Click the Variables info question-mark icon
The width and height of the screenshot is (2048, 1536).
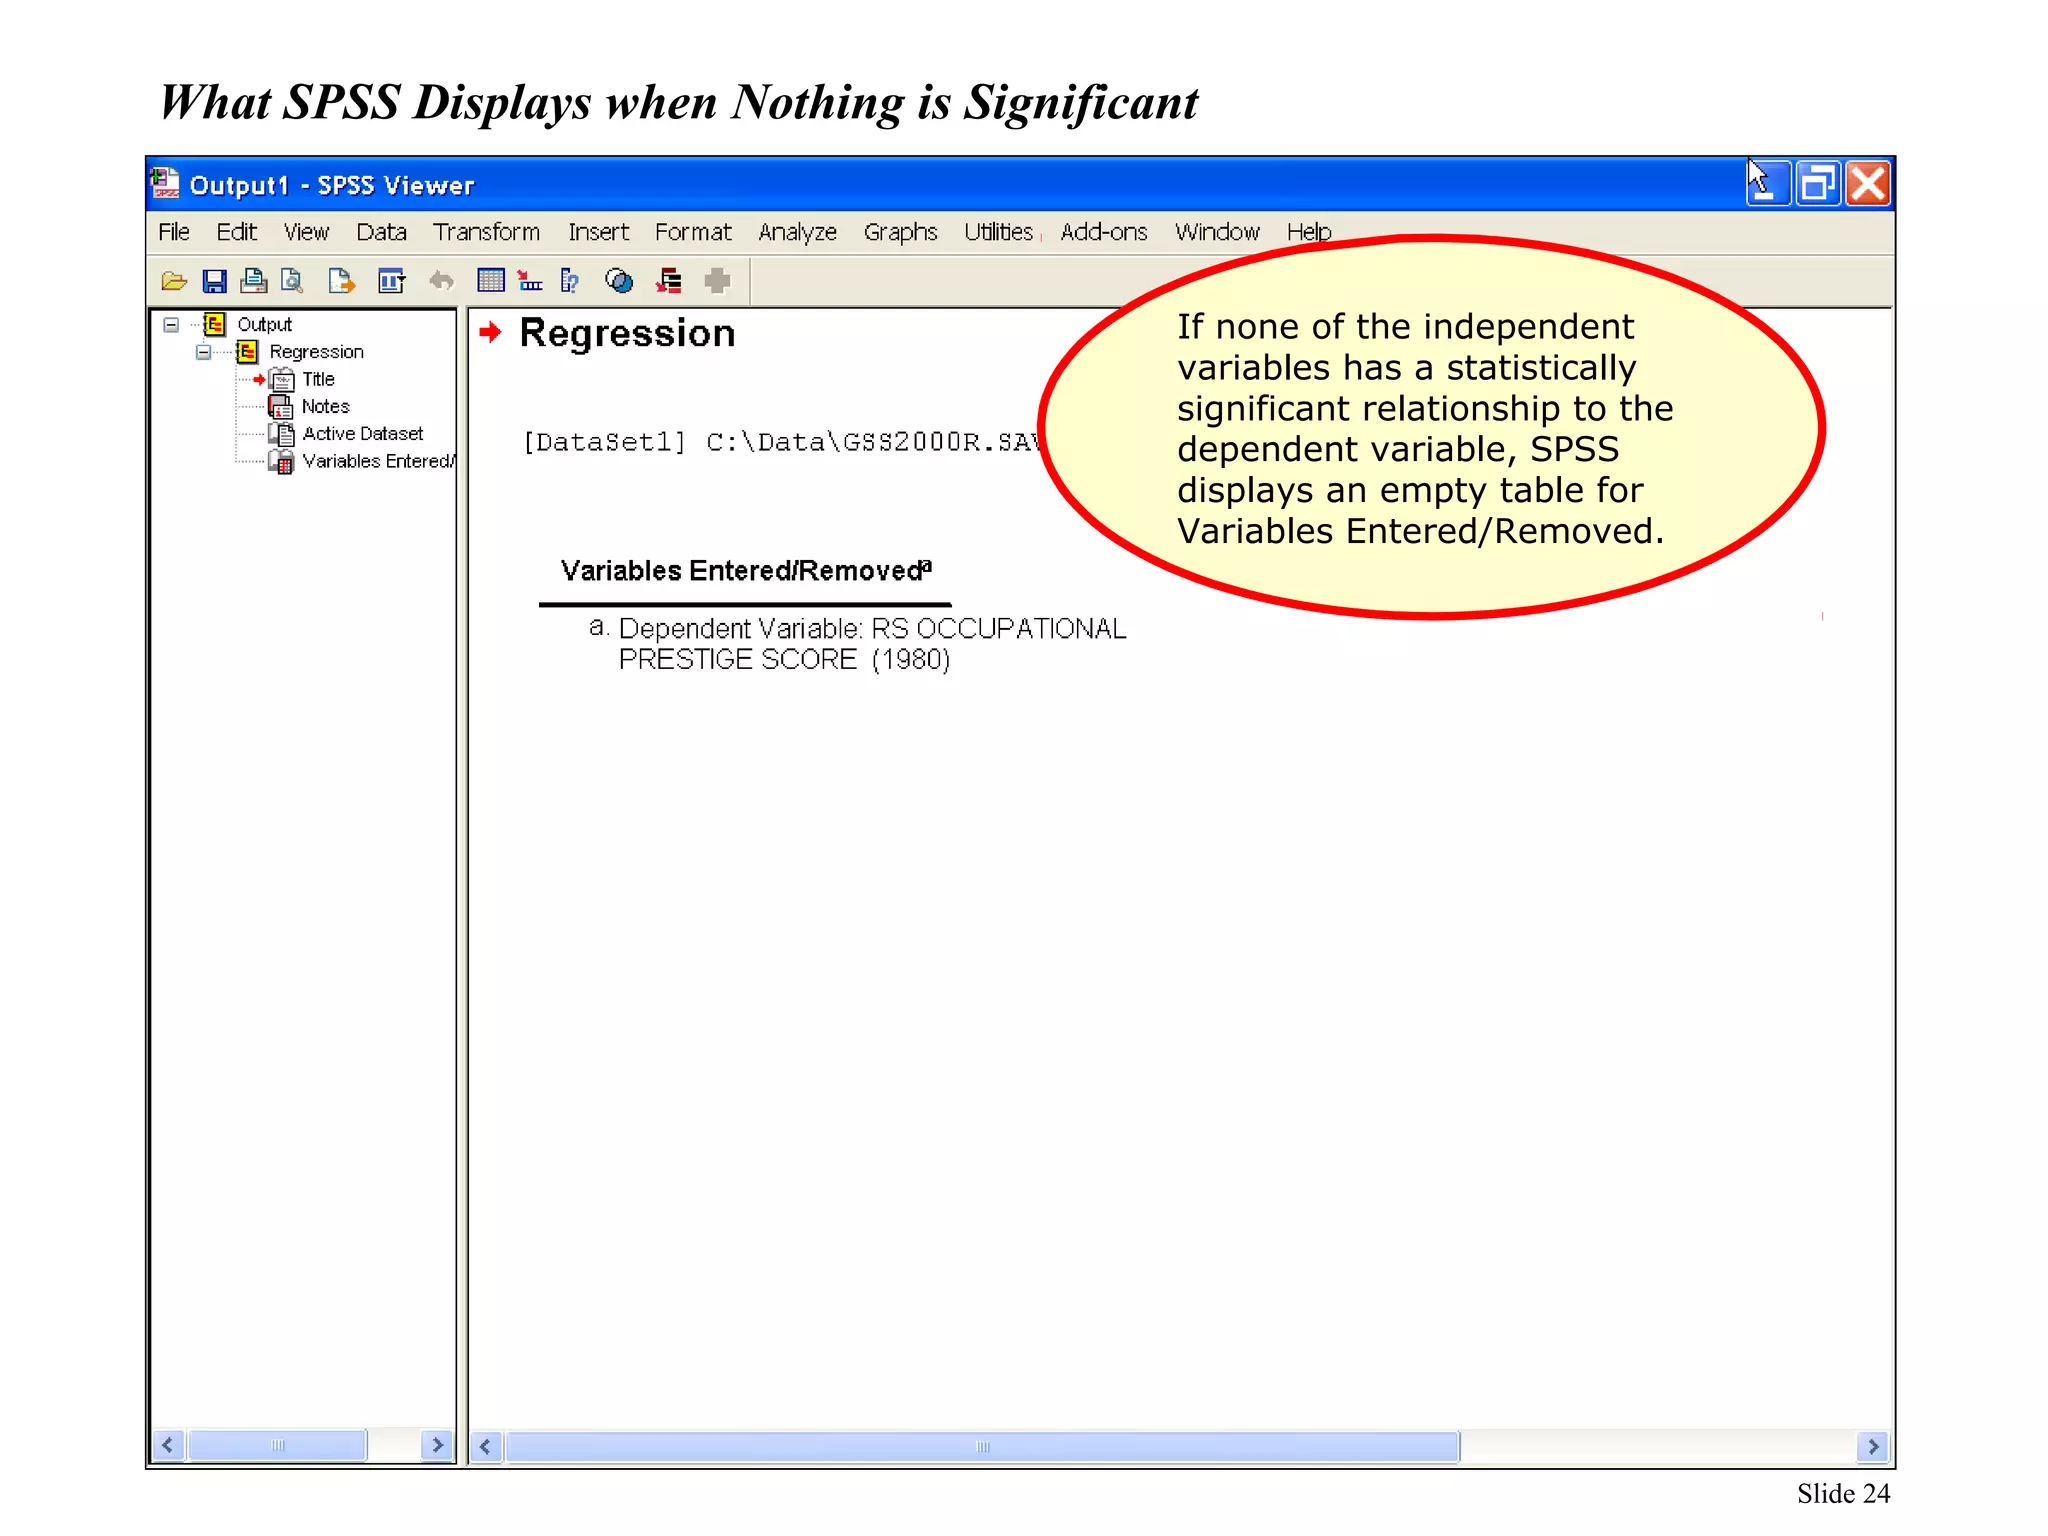tap(570, 281)
